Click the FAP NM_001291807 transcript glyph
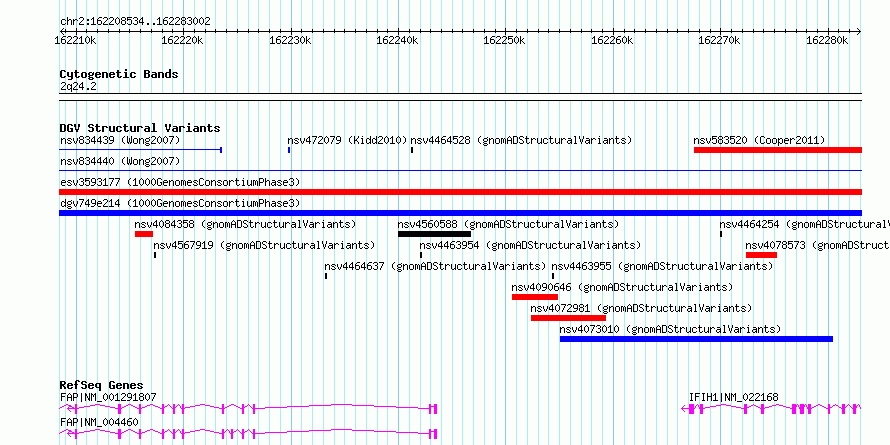This screenshot has width=890, height=445. (x=248, y=409)
